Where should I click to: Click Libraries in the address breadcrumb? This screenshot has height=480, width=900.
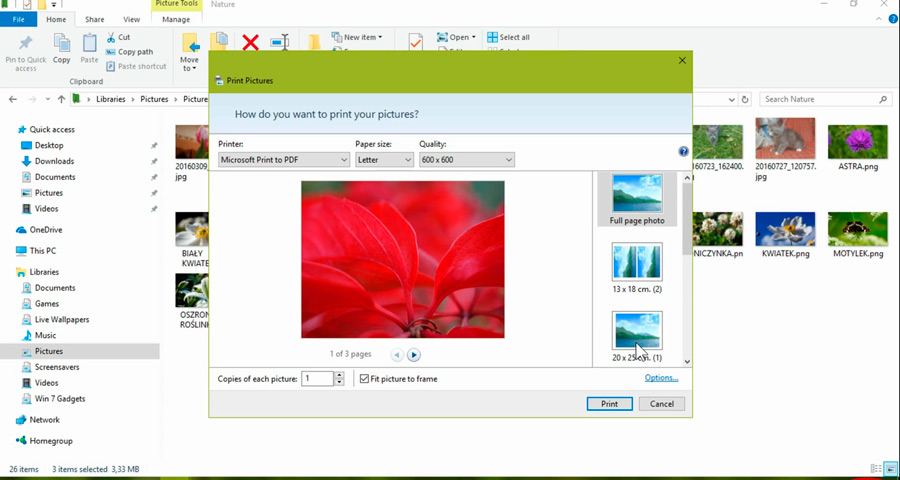111,99
